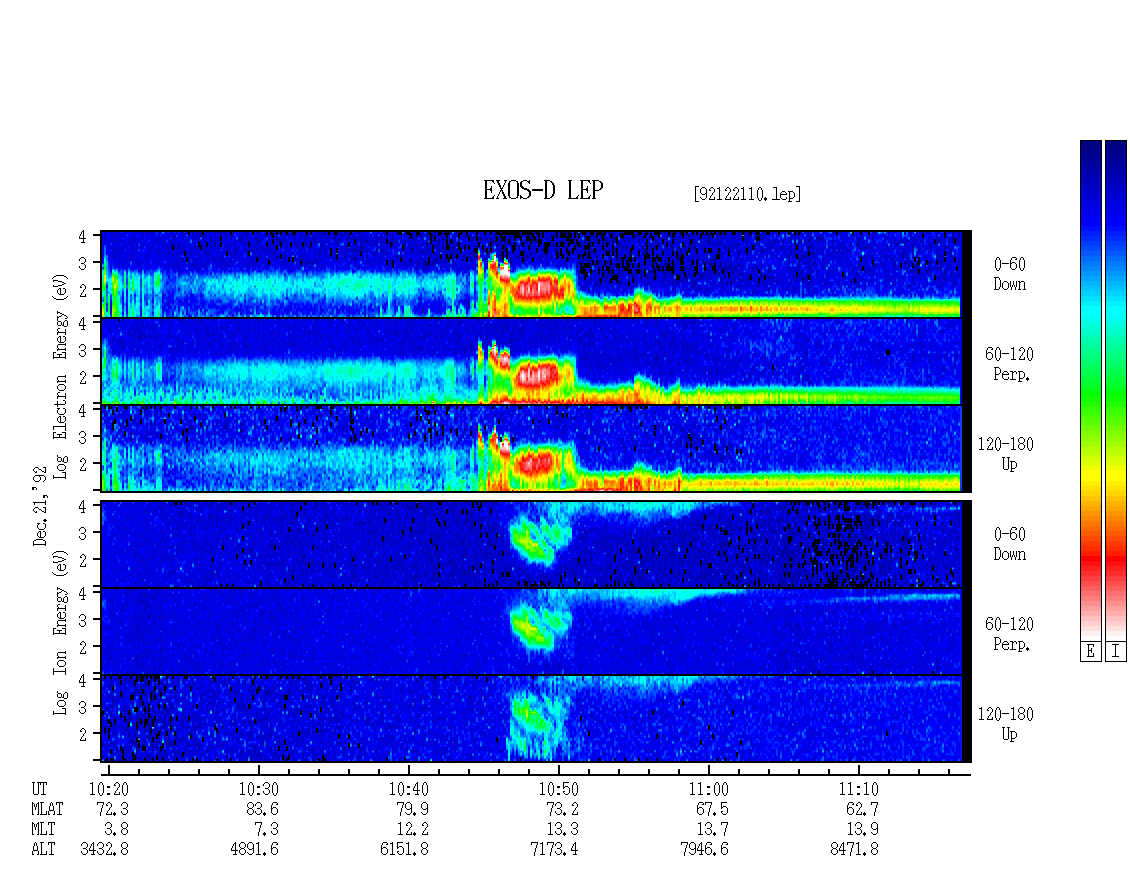Click the ALT value 4891.6
This screenshot has width=1130, height=875.
point(254,849)
